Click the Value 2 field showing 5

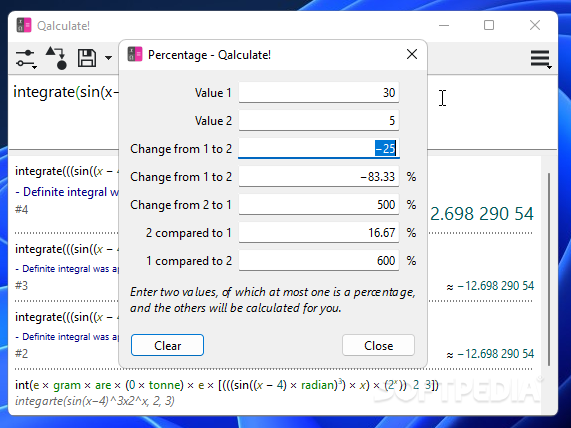(319, 121)
